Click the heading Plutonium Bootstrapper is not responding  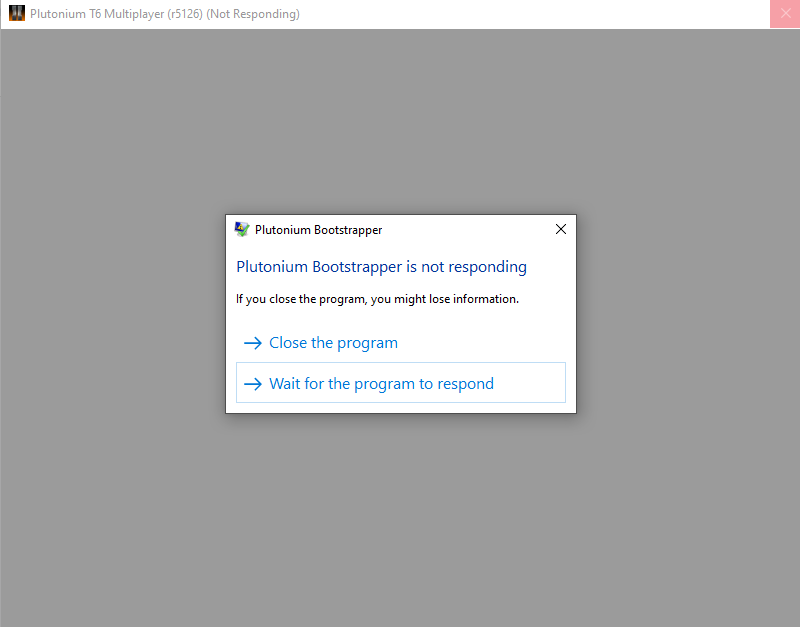(381, 267)
